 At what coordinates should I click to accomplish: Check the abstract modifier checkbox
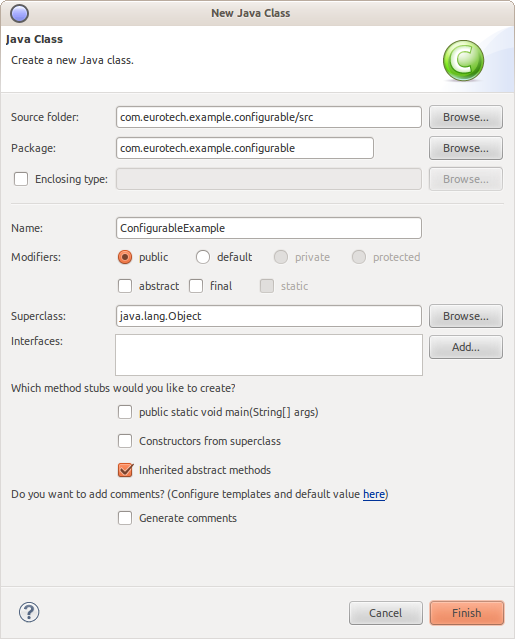pos(125,286)
